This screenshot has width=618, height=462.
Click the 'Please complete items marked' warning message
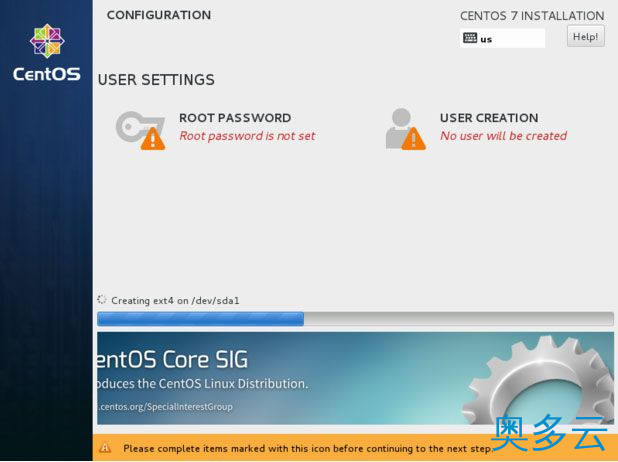coord(307,449)
